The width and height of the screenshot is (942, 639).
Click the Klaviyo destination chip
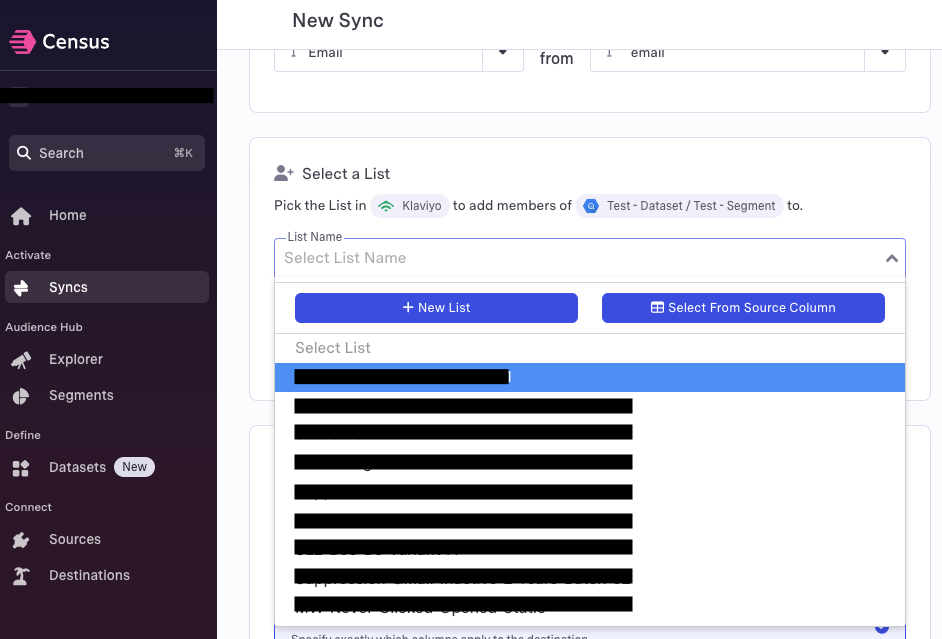[410, 206]
